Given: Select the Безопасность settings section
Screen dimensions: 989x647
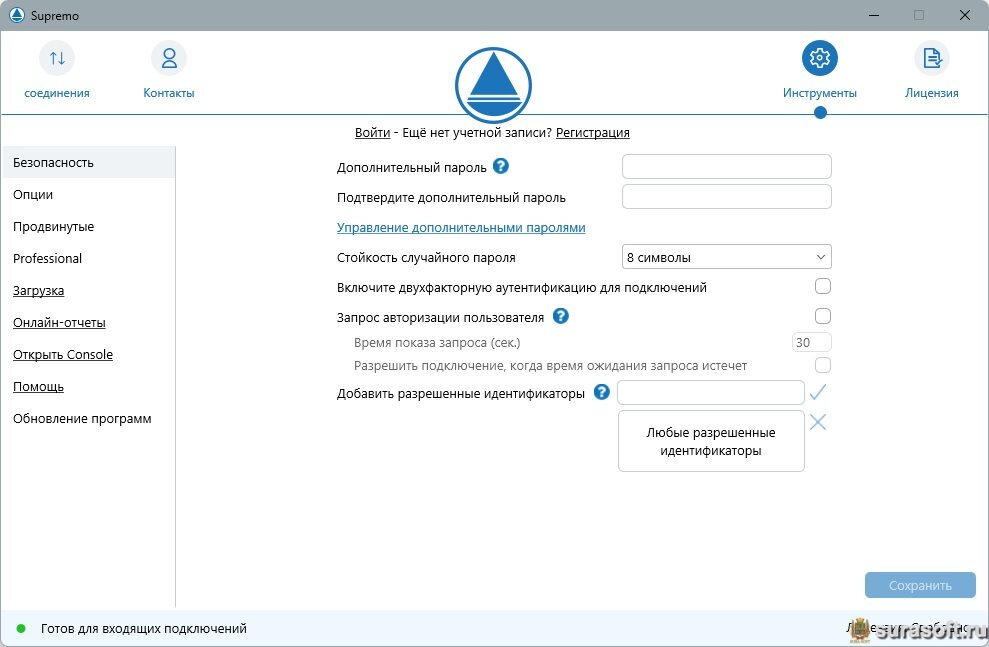Looking at the screenshot, I should click(x=88, y=162).
